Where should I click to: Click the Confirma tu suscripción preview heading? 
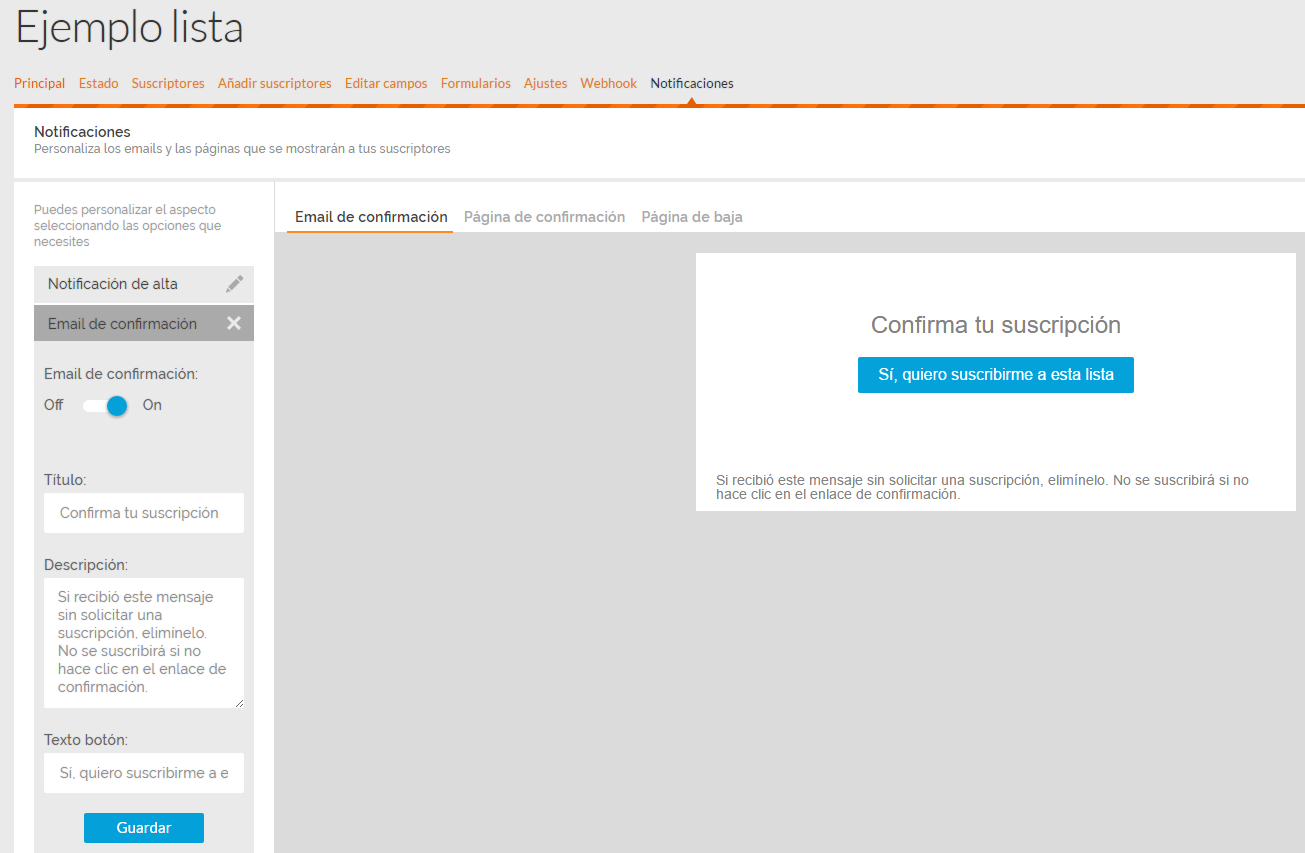pos(996,325)
